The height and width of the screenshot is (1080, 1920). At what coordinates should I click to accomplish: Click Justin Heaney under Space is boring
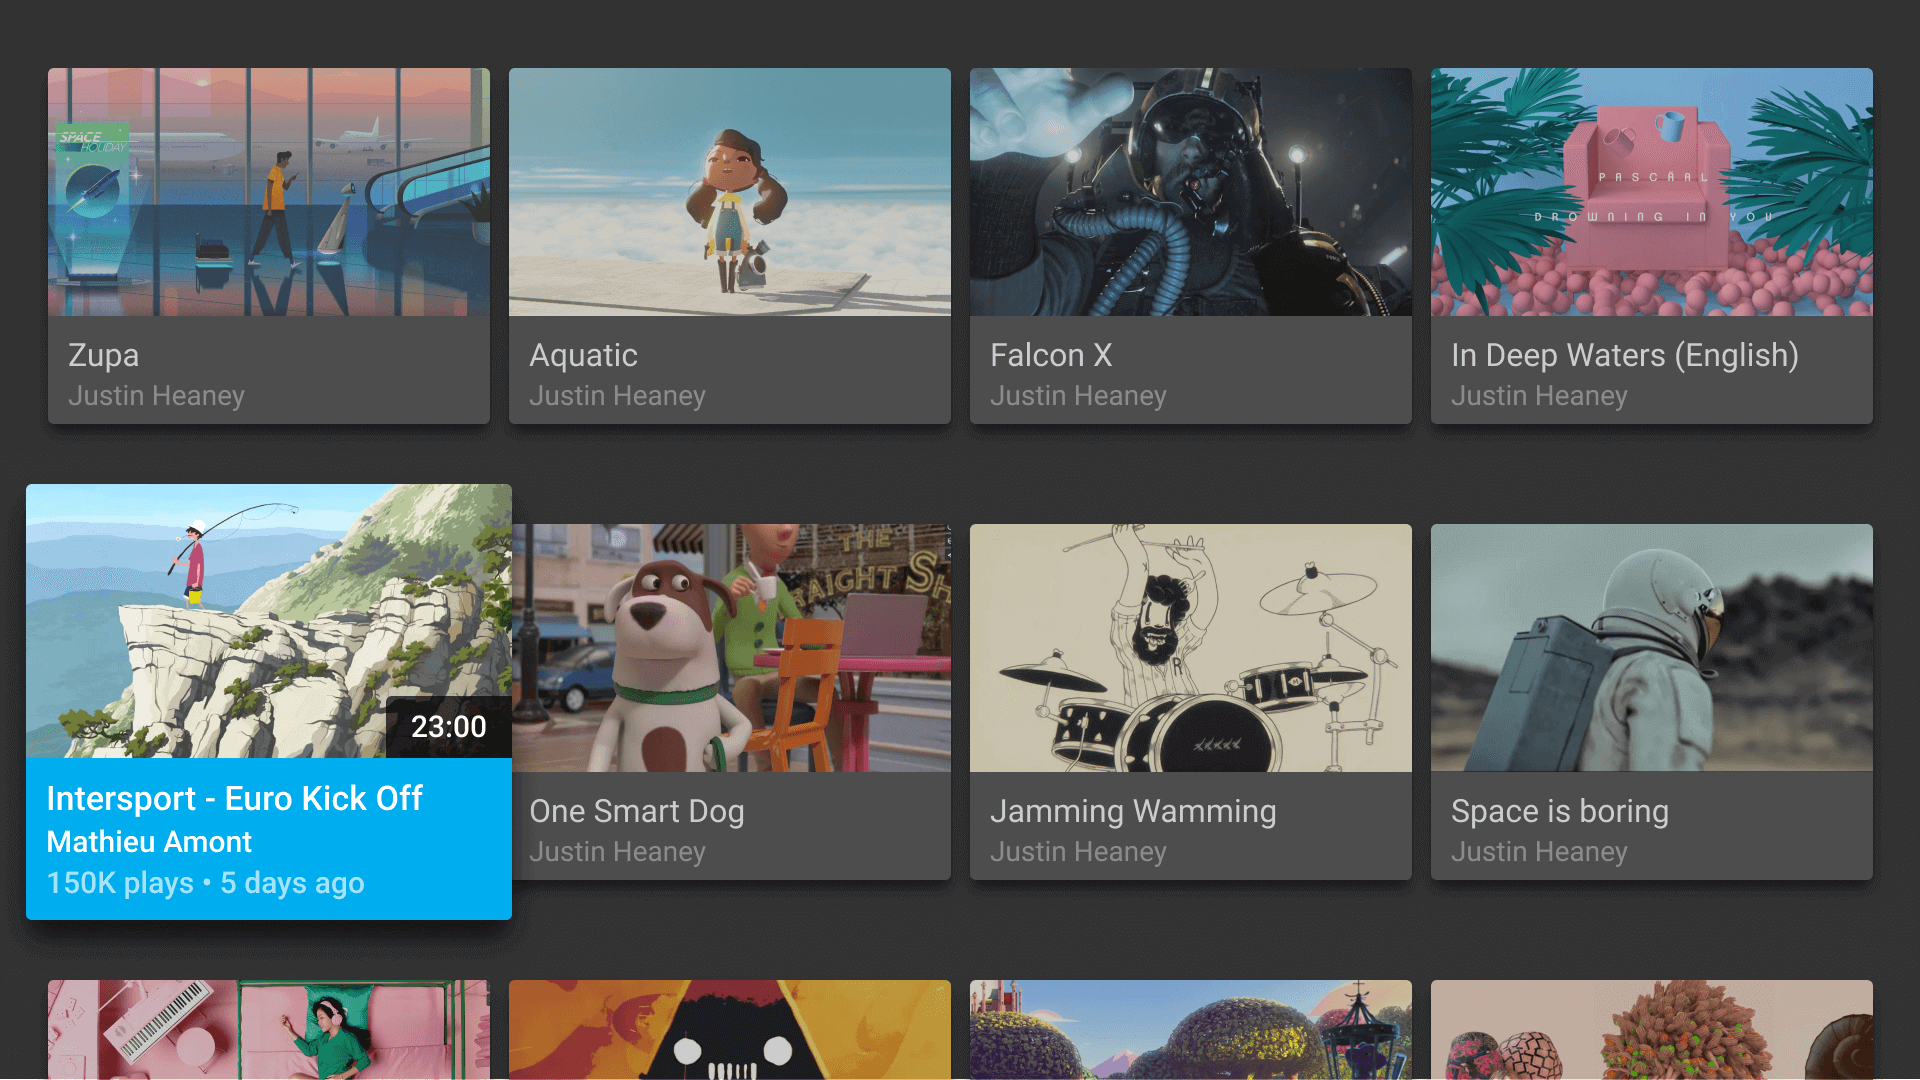click(1539, 852)
